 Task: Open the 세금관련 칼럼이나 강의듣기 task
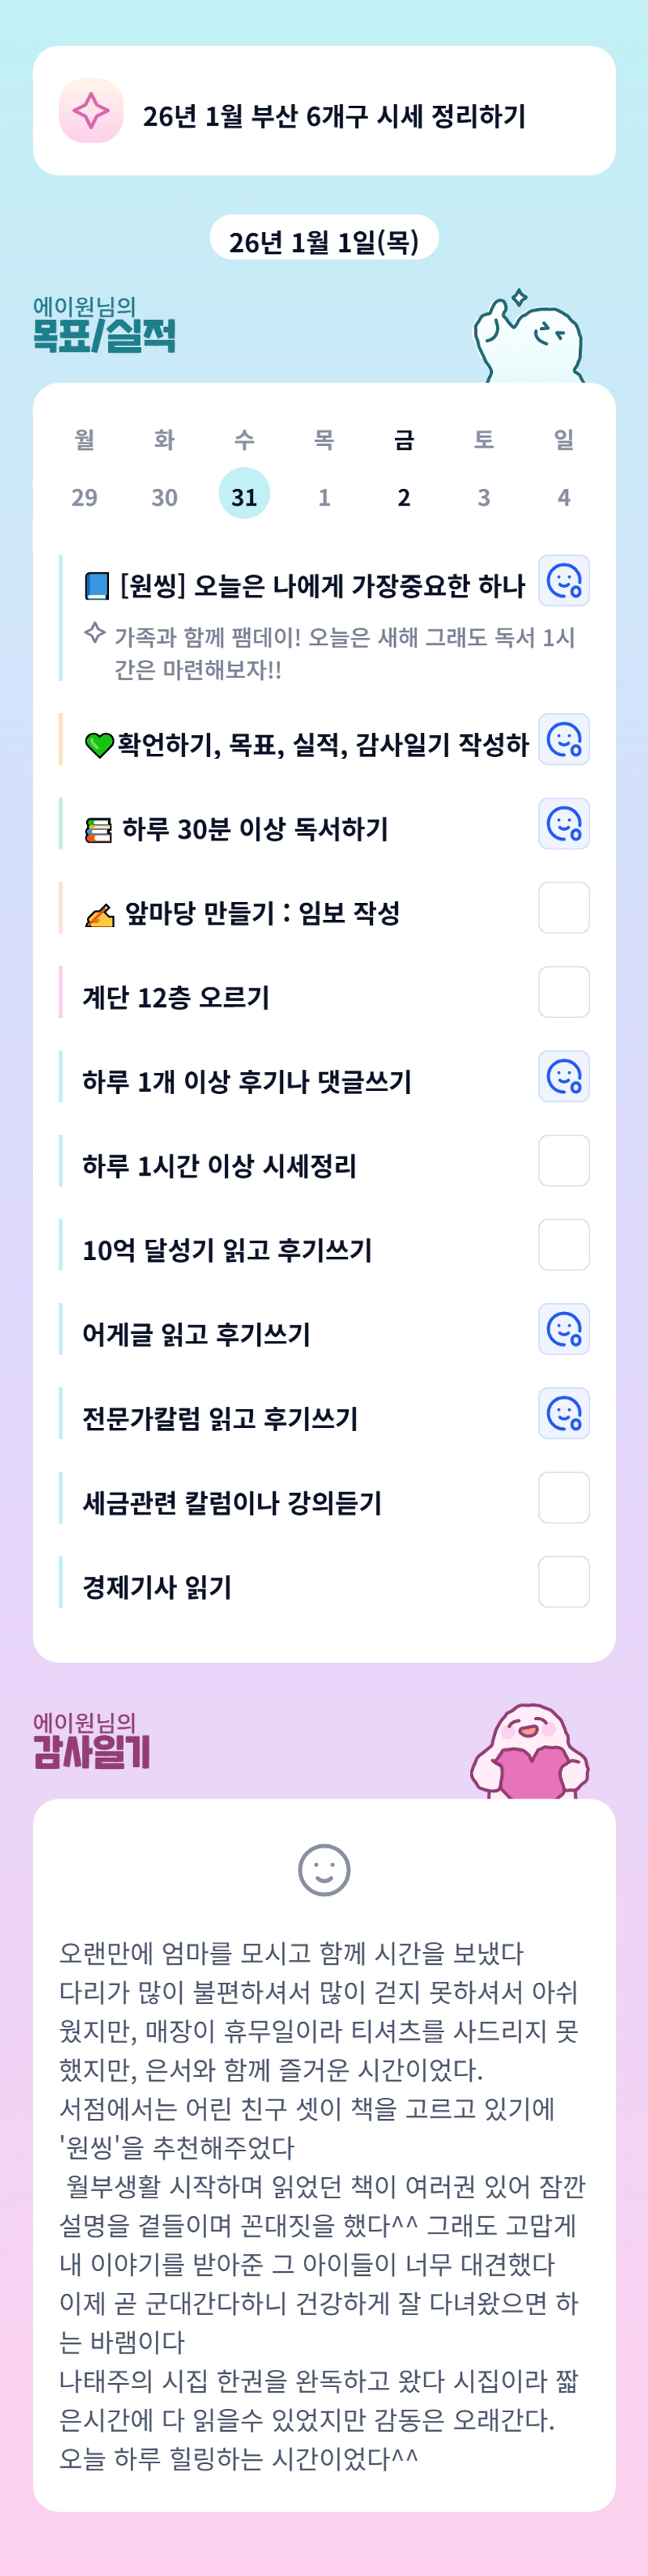coord(232,1502)
